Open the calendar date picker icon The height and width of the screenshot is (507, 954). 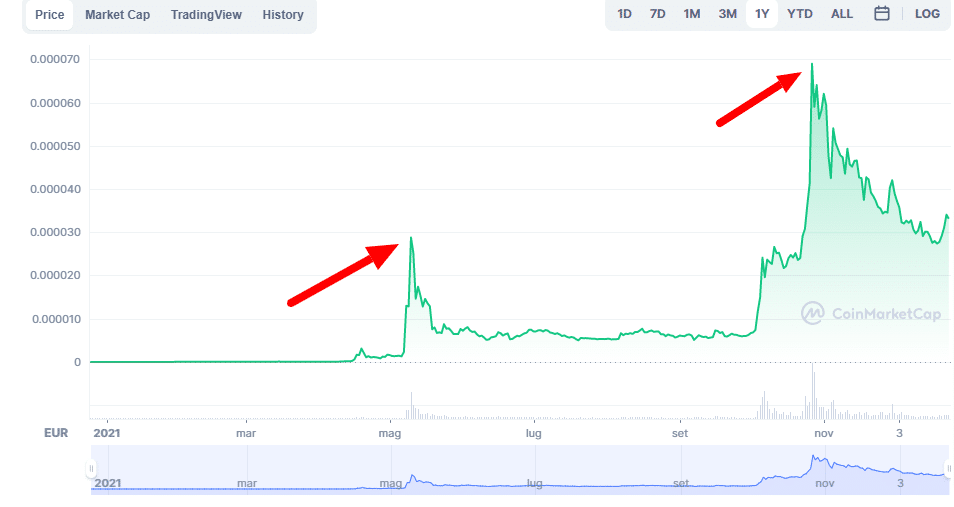(x=882, y=13)
